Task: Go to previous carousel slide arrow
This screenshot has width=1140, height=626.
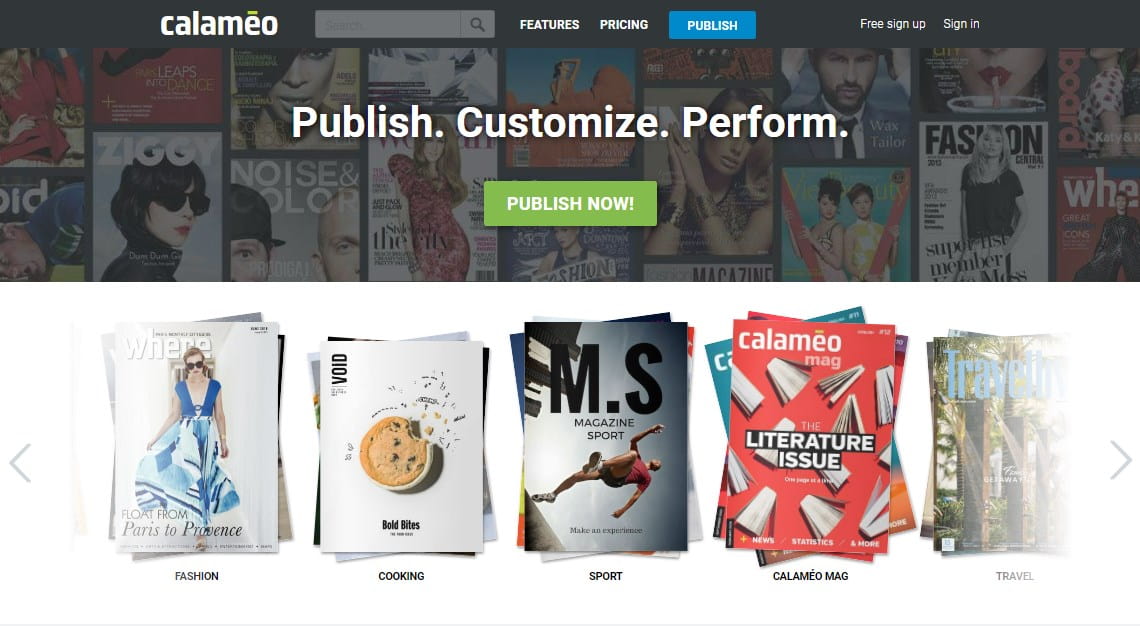Action: click(x=20, y=462)
